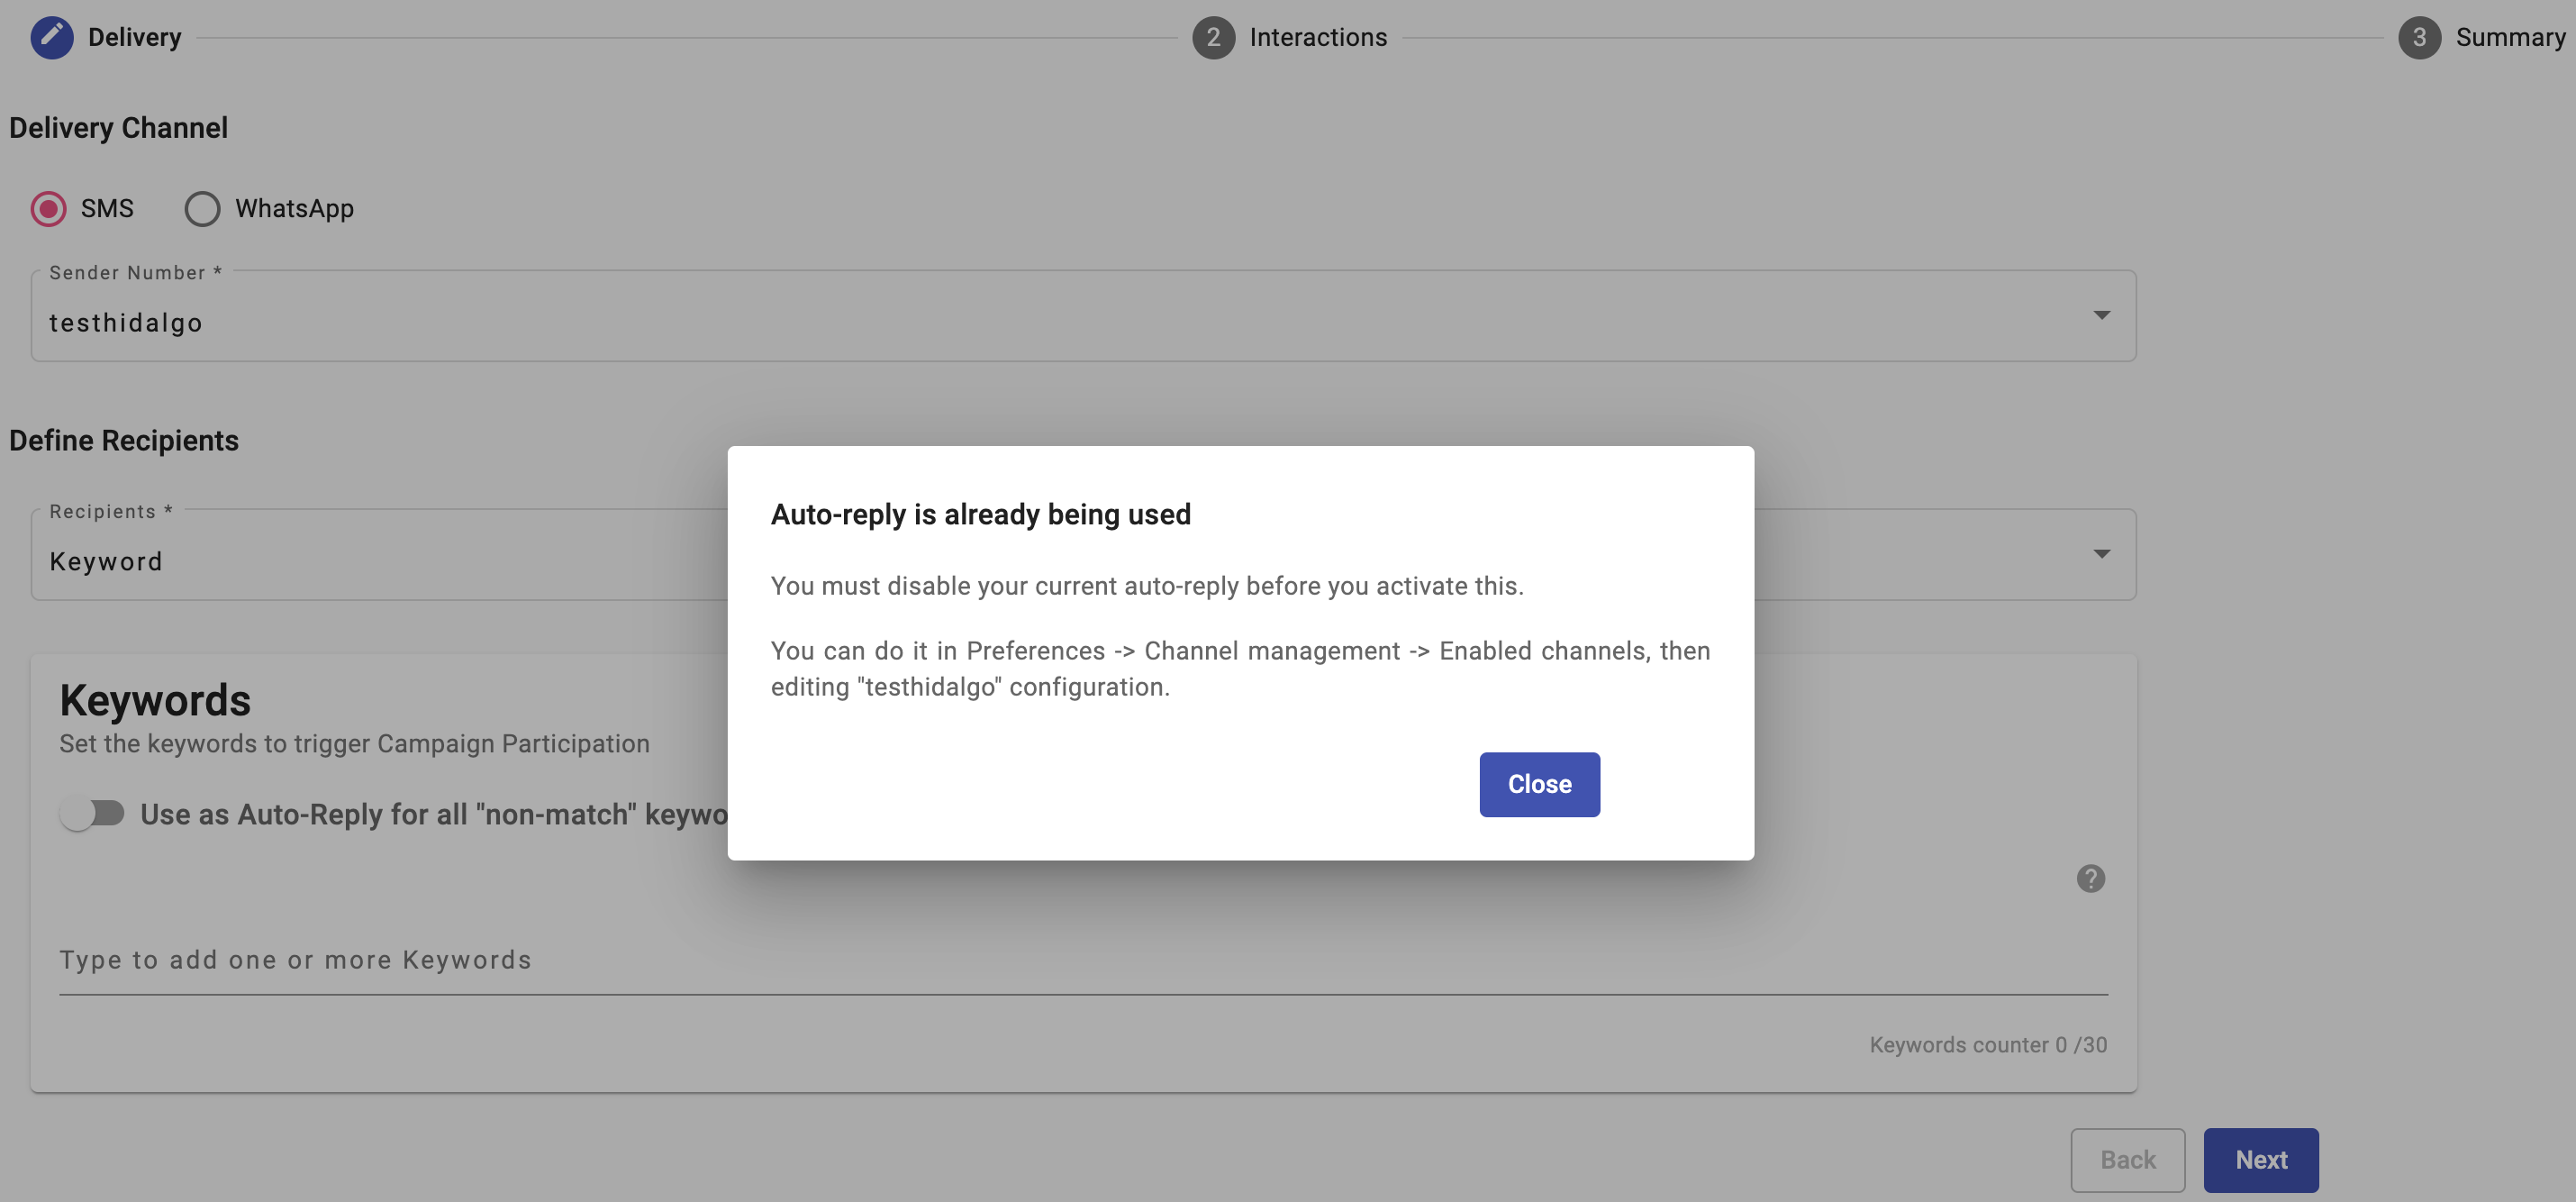This screenshot has height=1202, width=2576.
Task: Go to the Summary step
Action: 2509,37
